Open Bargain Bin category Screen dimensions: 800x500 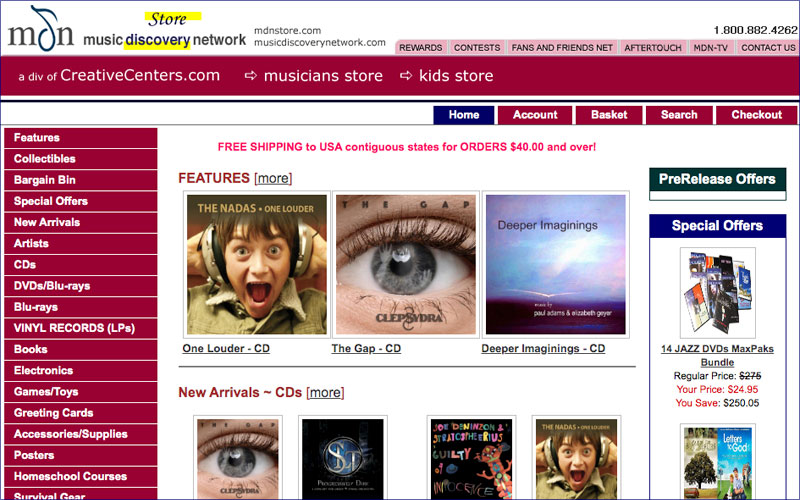pyautogui.click(x=81, y=180)
